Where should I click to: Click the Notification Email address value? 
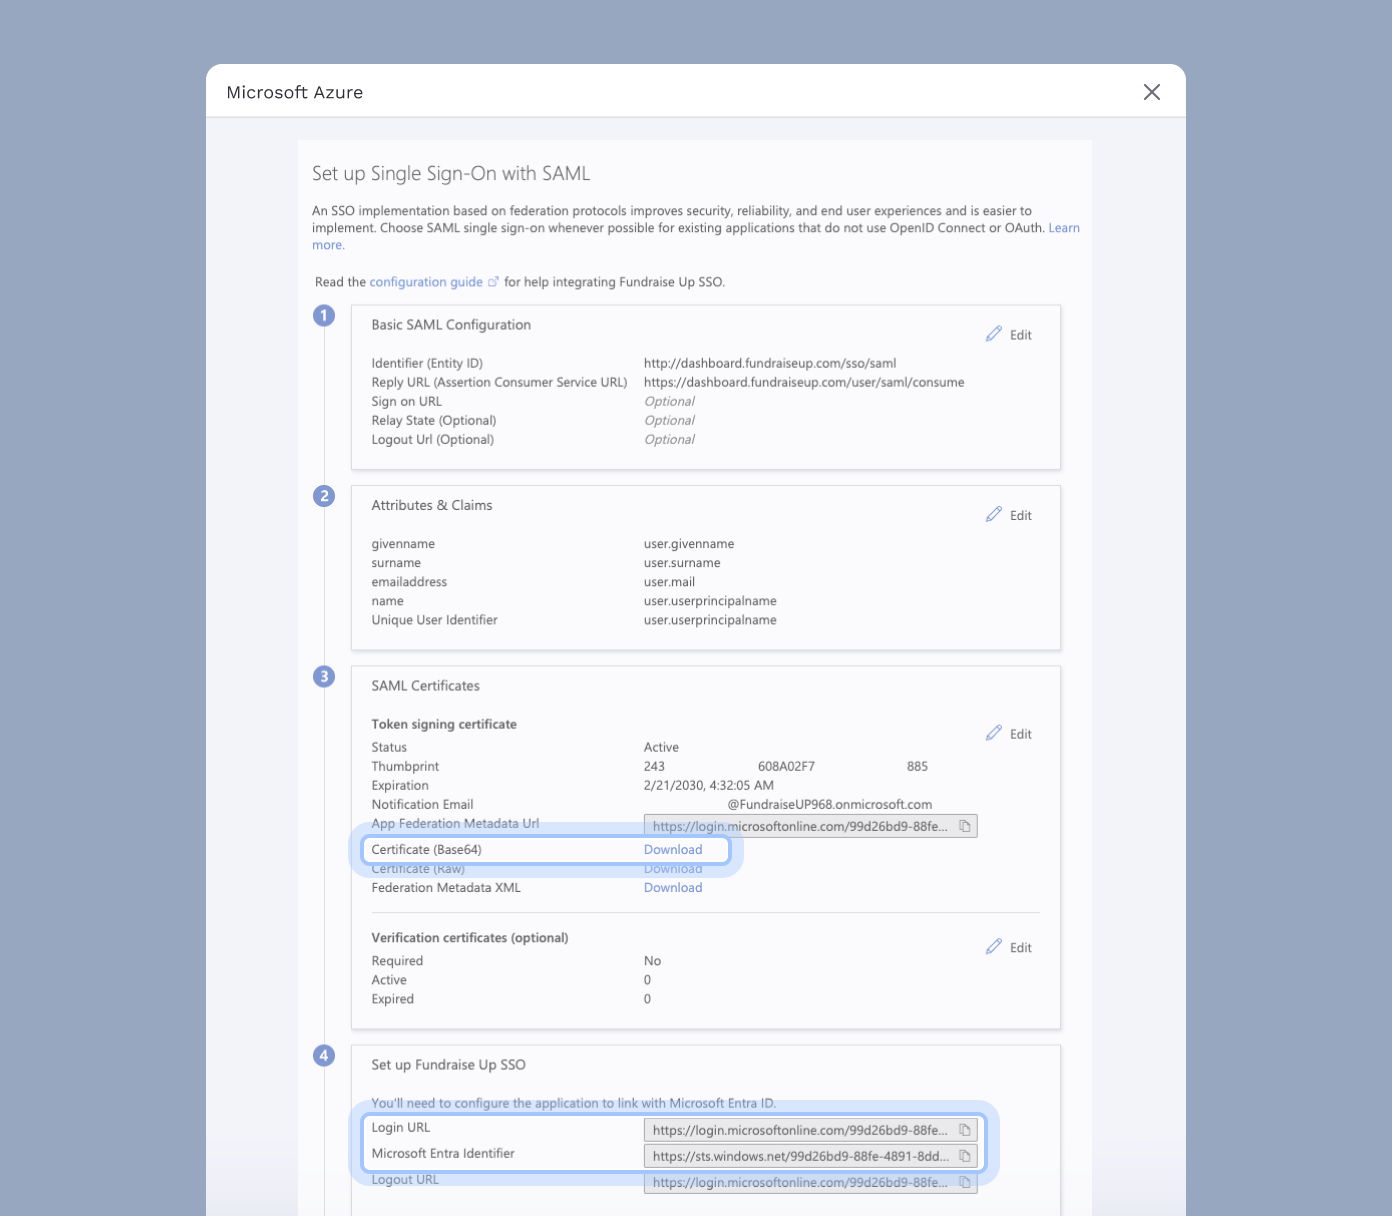829,805
